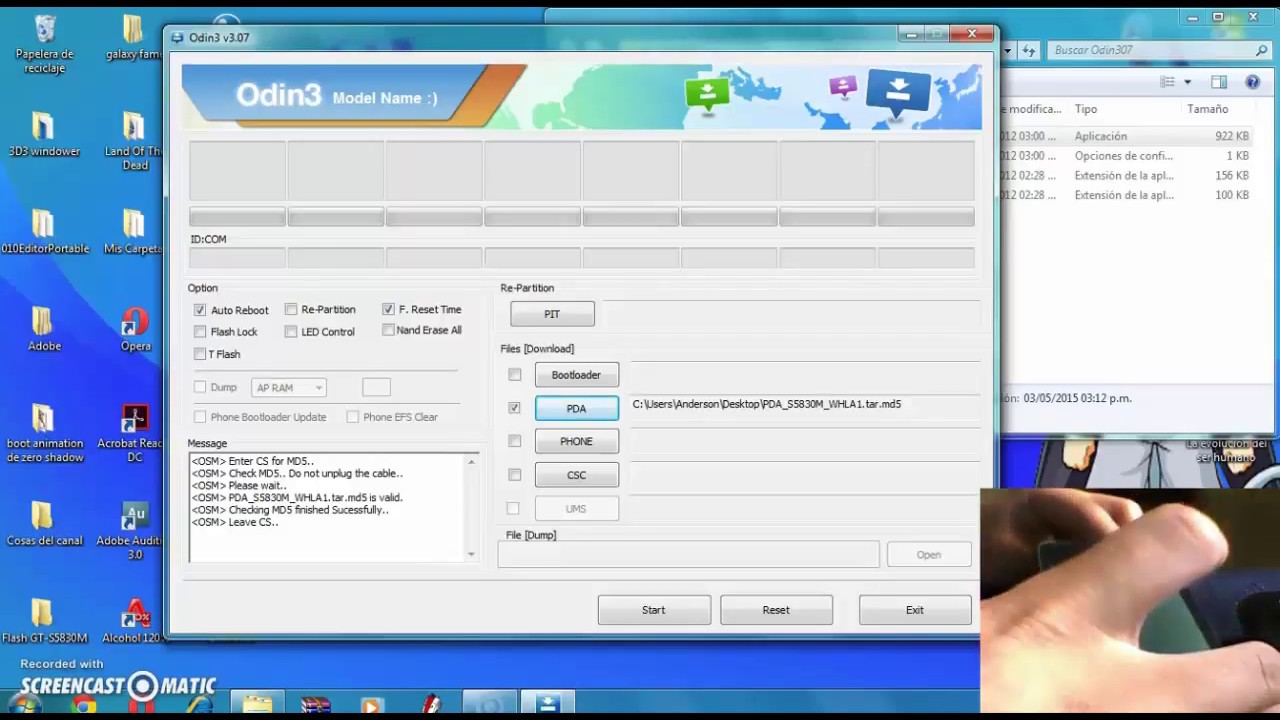The width and height of the screenshot is (1280, 720).
Task: Open the Explorer address history dropdown arrow
Action: tap(1008, 50)
